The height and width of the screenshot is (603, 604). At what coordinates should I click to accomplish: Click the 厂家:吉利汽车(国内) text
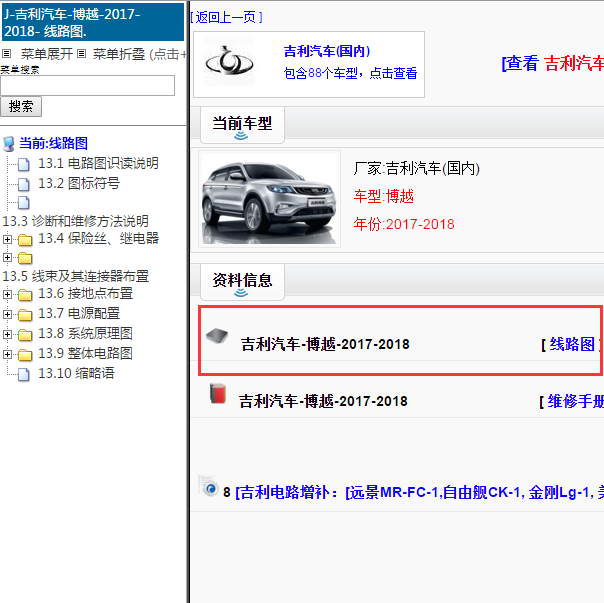coord(417,169)
